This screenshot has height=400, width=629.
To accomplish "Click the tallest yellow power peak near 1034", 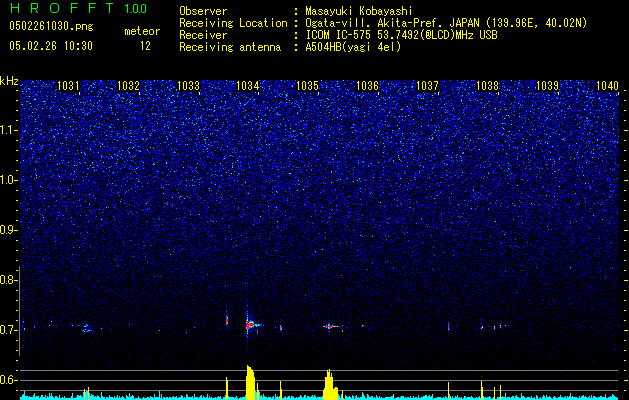I will (x=250, y=382).
